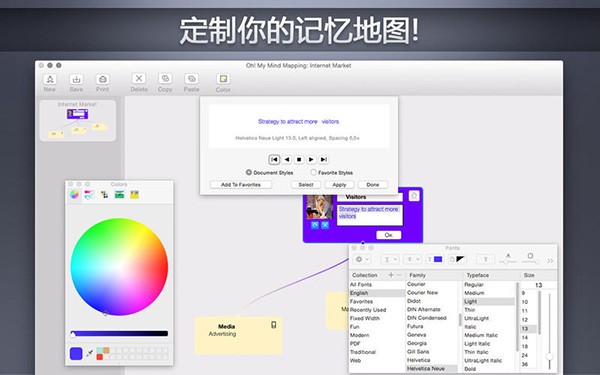This screenshot has height=375, width=600.
Task: Click the document background color button in Fonts
Action: pos(457,259)
